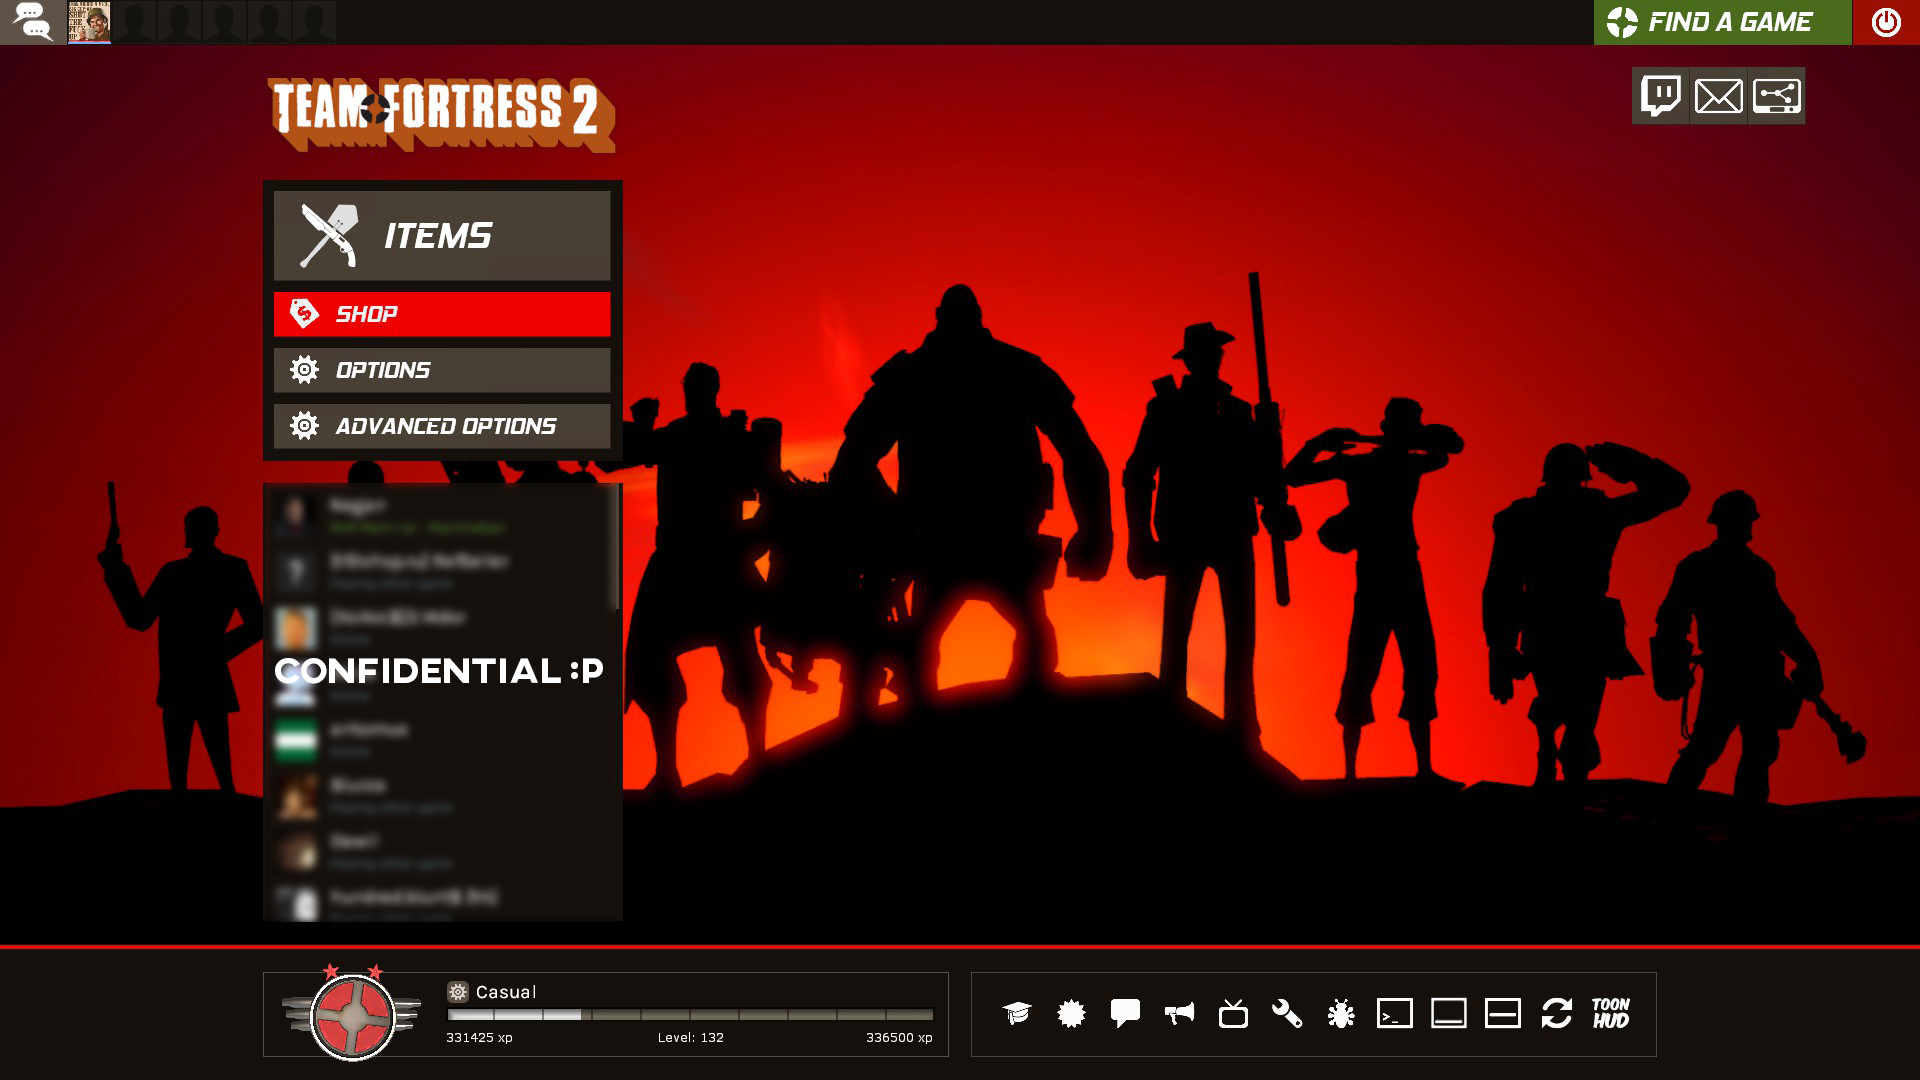1920x1080 pixels.
Task: Open the speech bubble comment icon
Action: 1125,1013
